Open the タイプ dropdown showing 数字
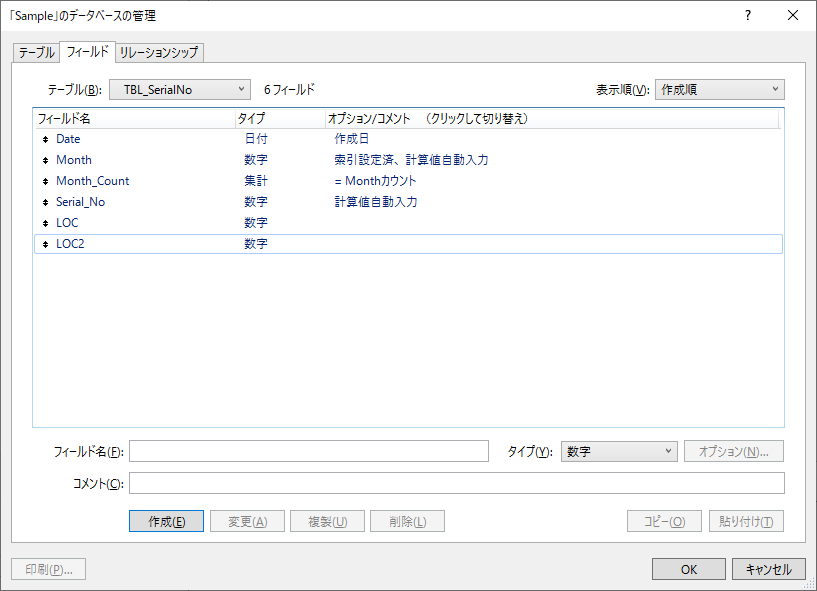817x591 pixels. pos(618,451)
